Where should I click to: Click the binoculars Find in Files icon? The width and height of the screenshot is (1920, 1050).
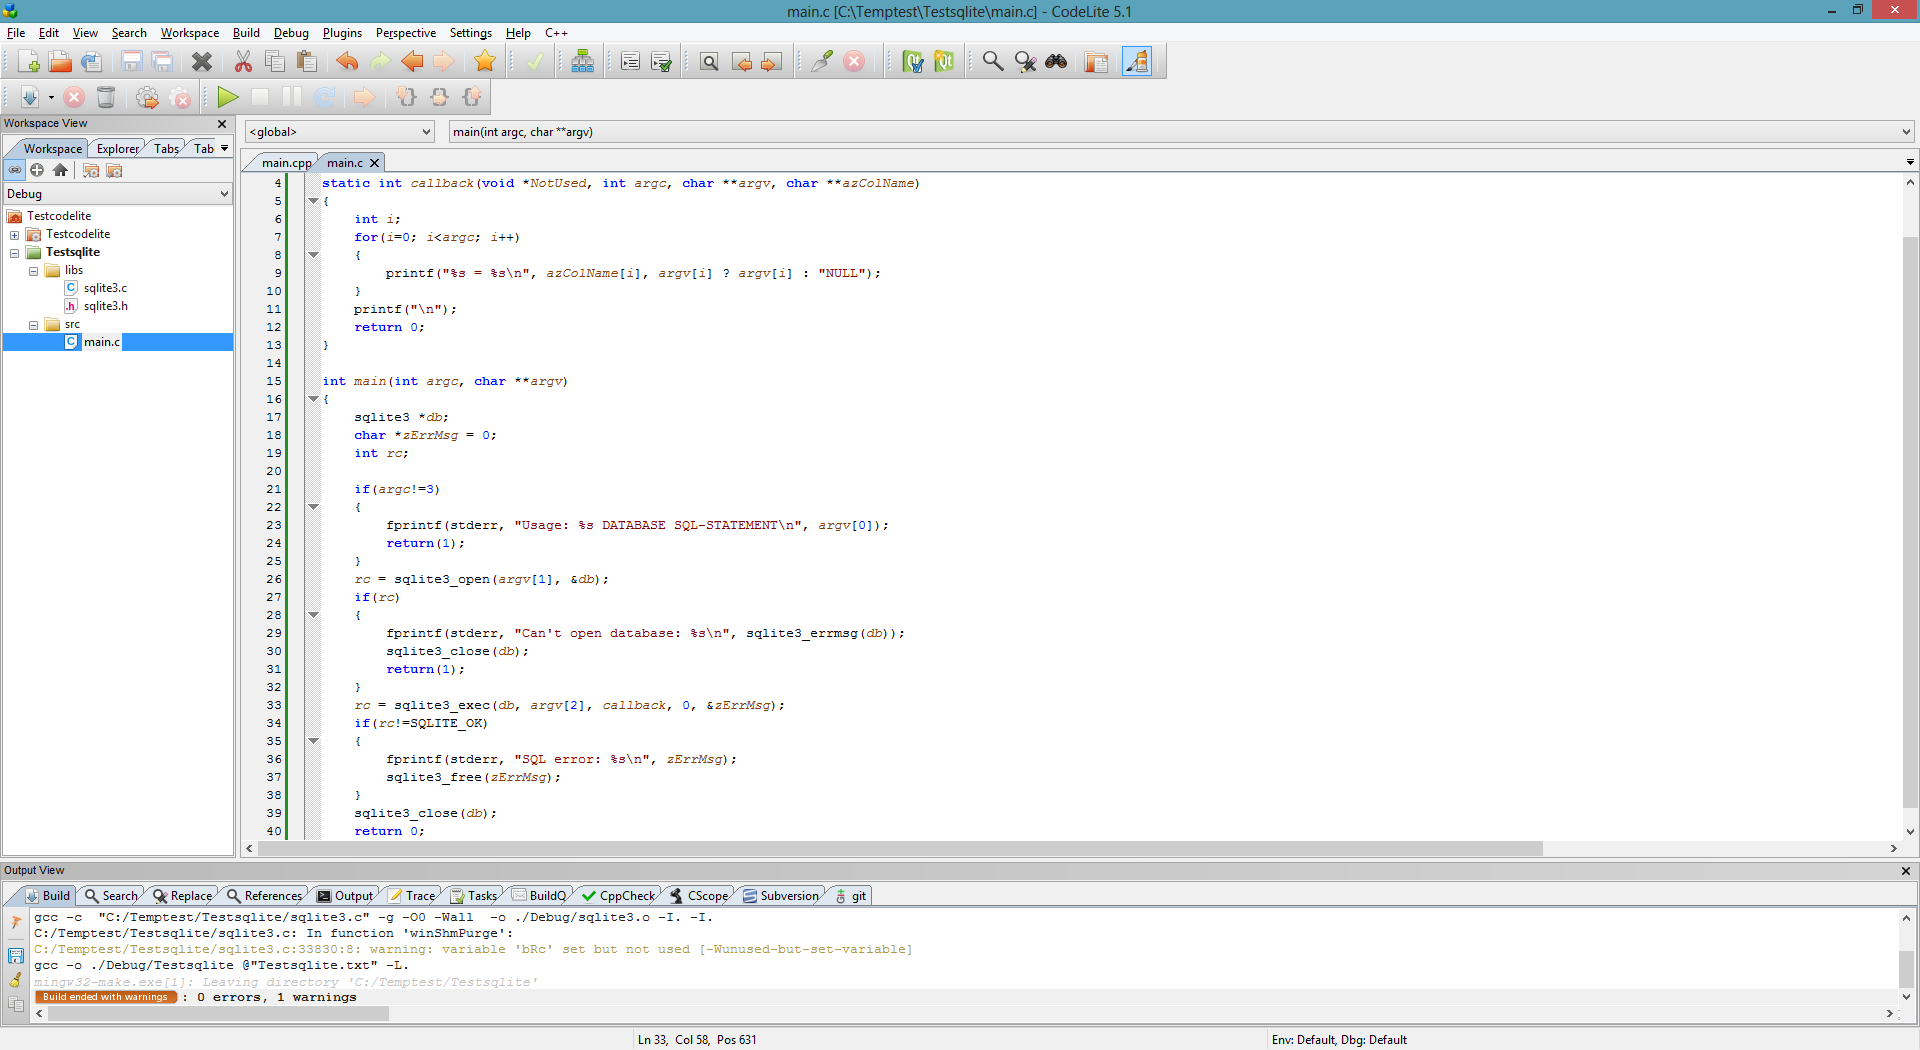tap(1056, 62)
